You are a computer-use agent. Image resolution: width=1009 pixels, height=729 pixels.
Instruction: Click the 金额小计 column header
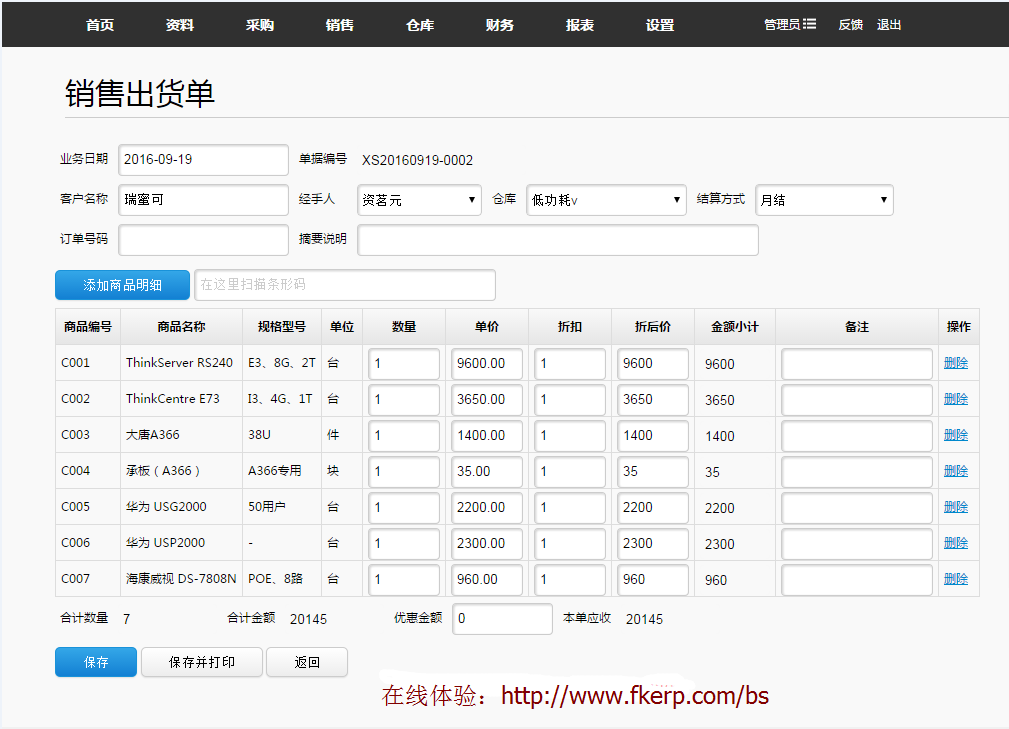[x=735, y=327]
